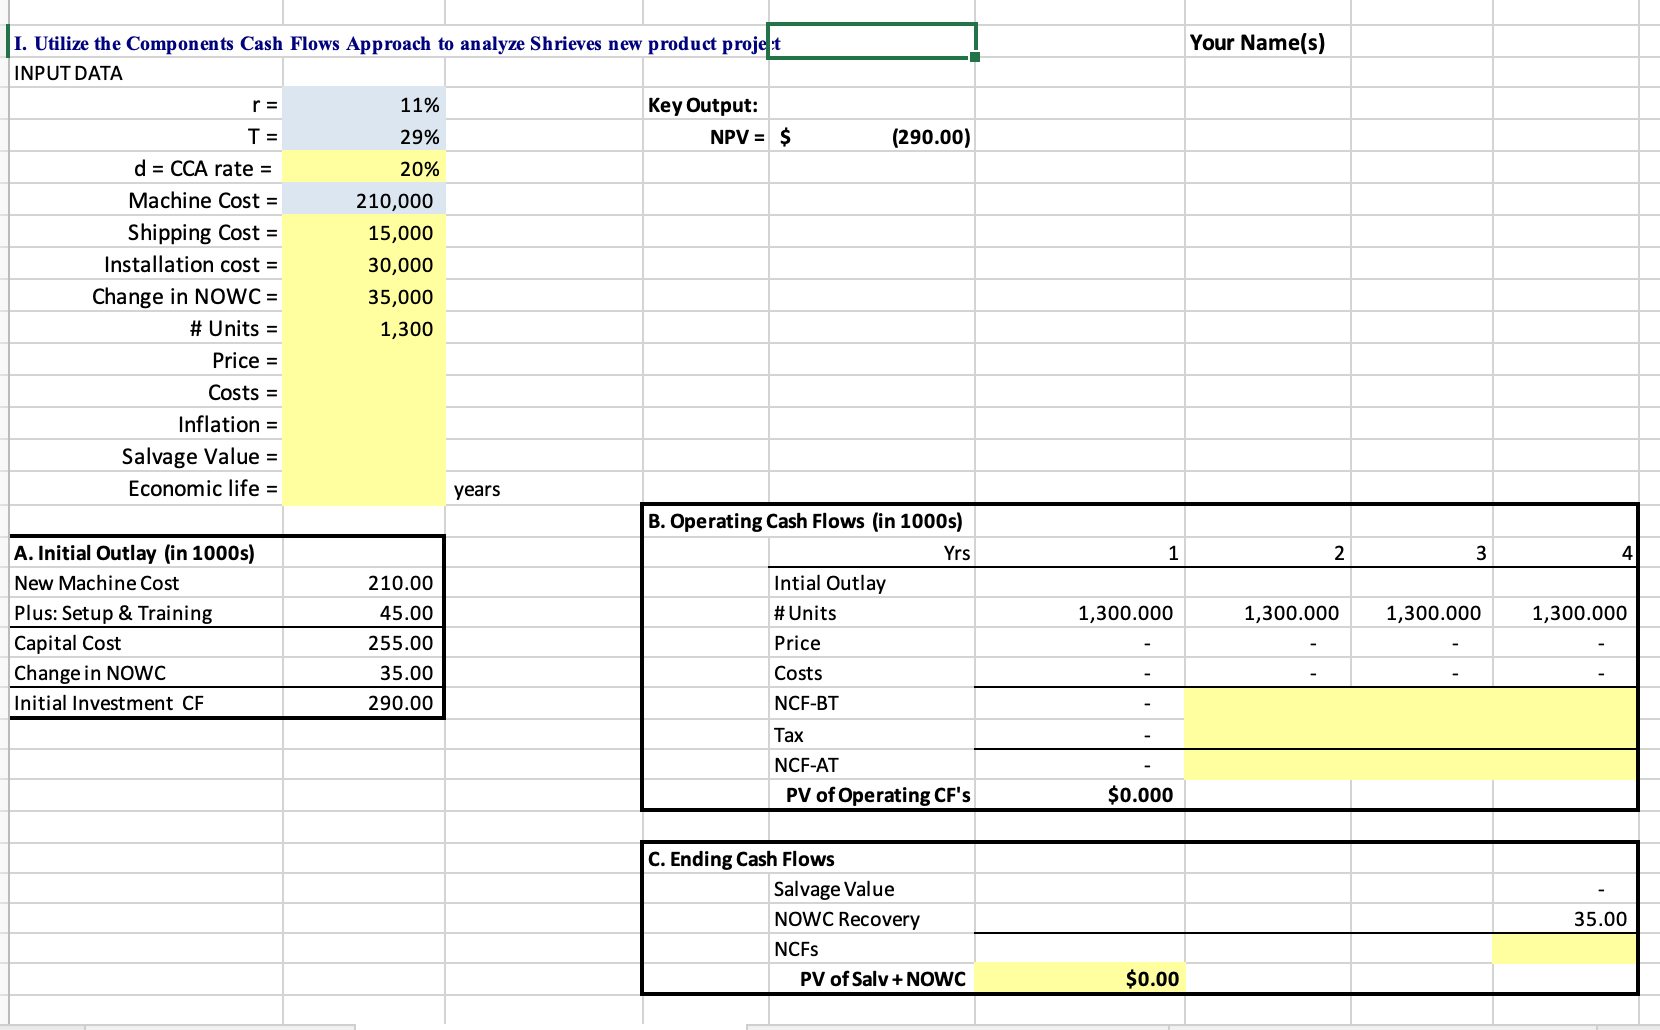Select the PV of Operating CF's value $0.000

pyautogui.click(x=1080, y=795)
